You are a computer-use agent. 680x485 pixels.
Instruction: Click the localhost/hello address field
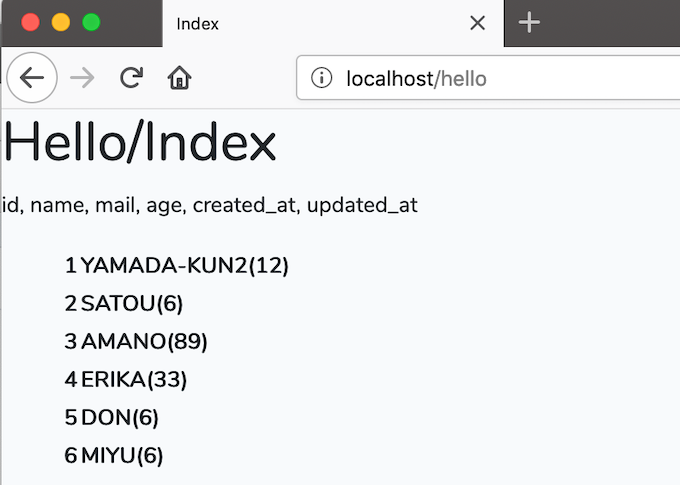click(488, 78)
